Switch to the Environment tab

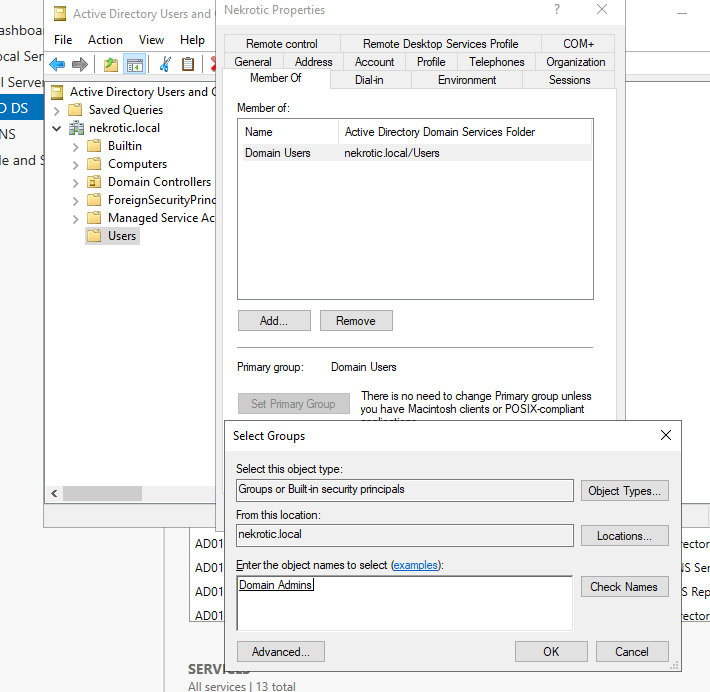point(467,80)
